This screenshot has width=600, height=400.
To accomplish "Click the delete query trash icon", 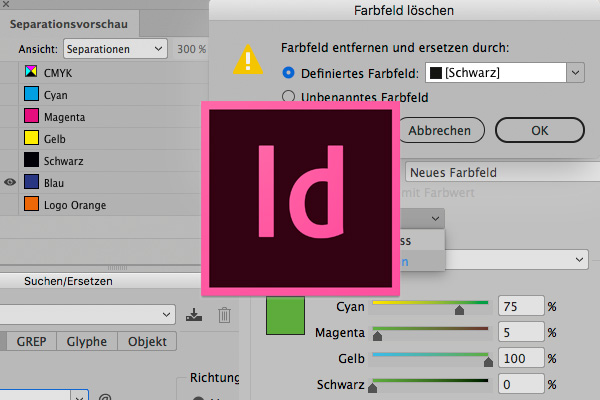I will pyautogui.click(x=225, y=315).
